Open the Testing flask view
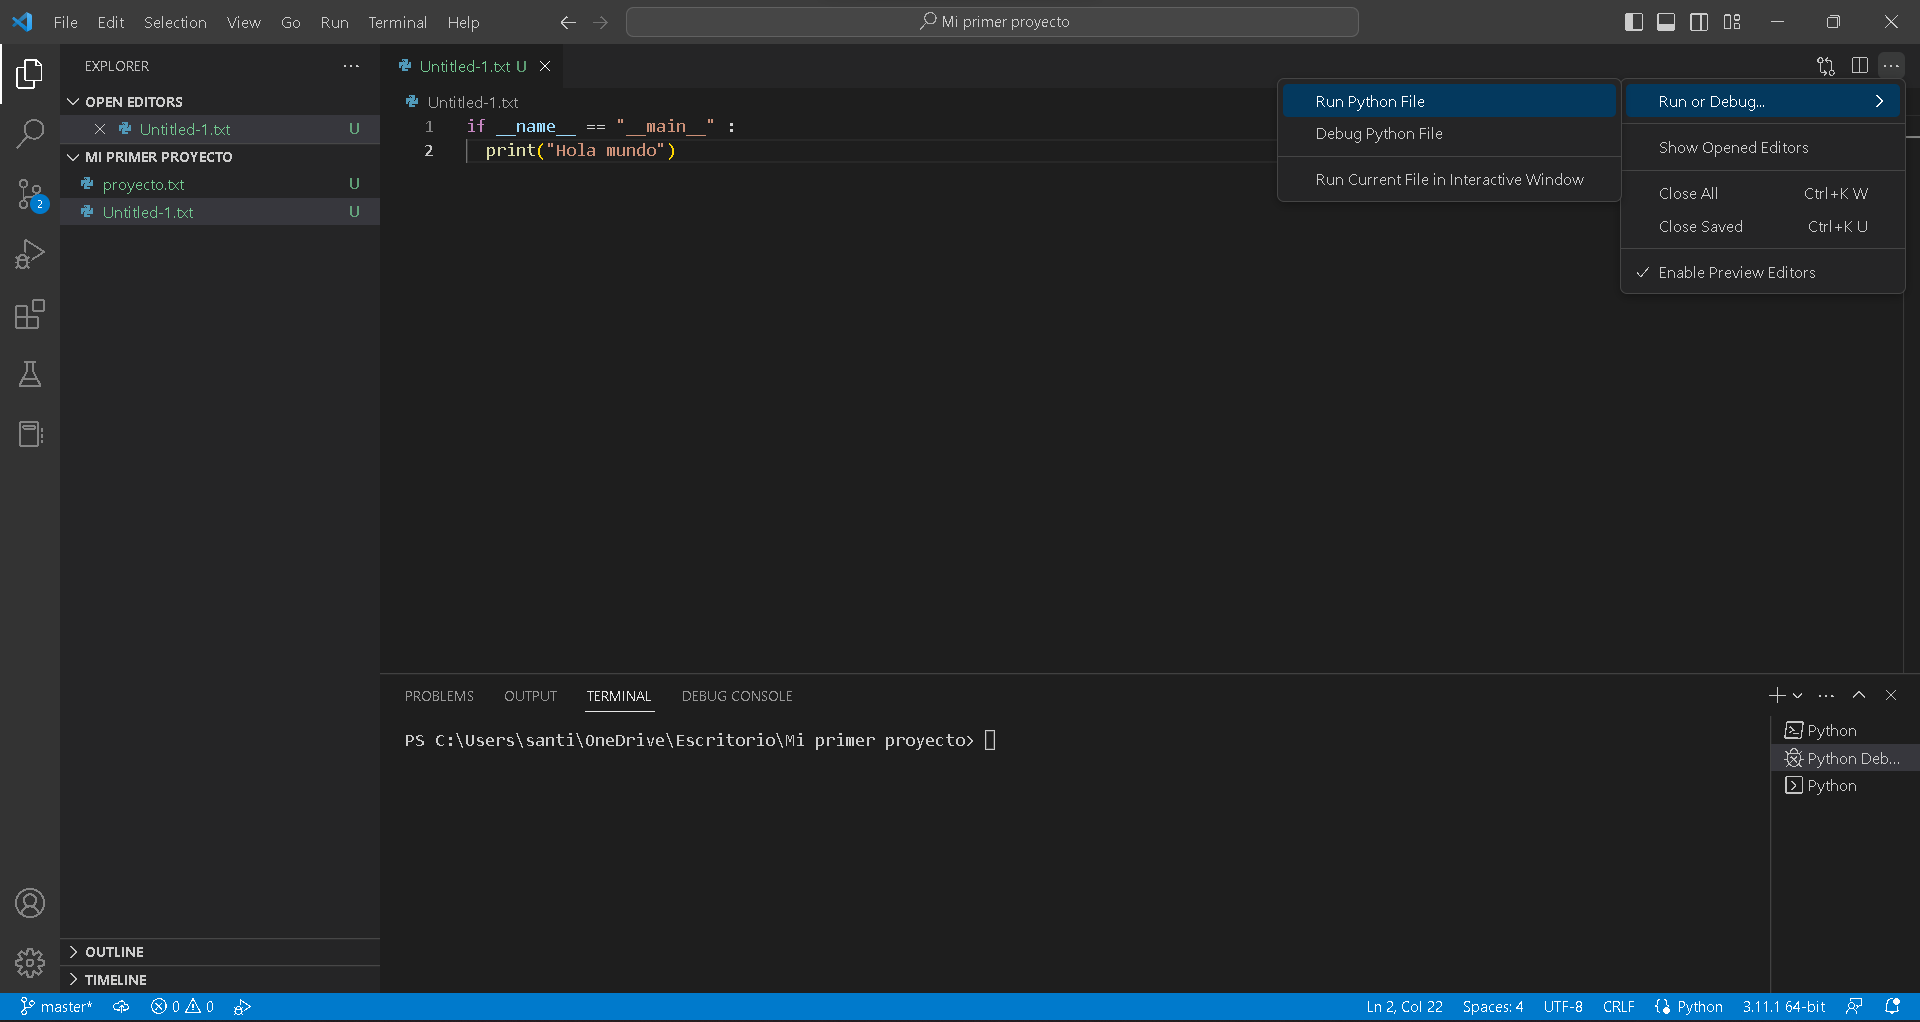 (x=30, y=374)
